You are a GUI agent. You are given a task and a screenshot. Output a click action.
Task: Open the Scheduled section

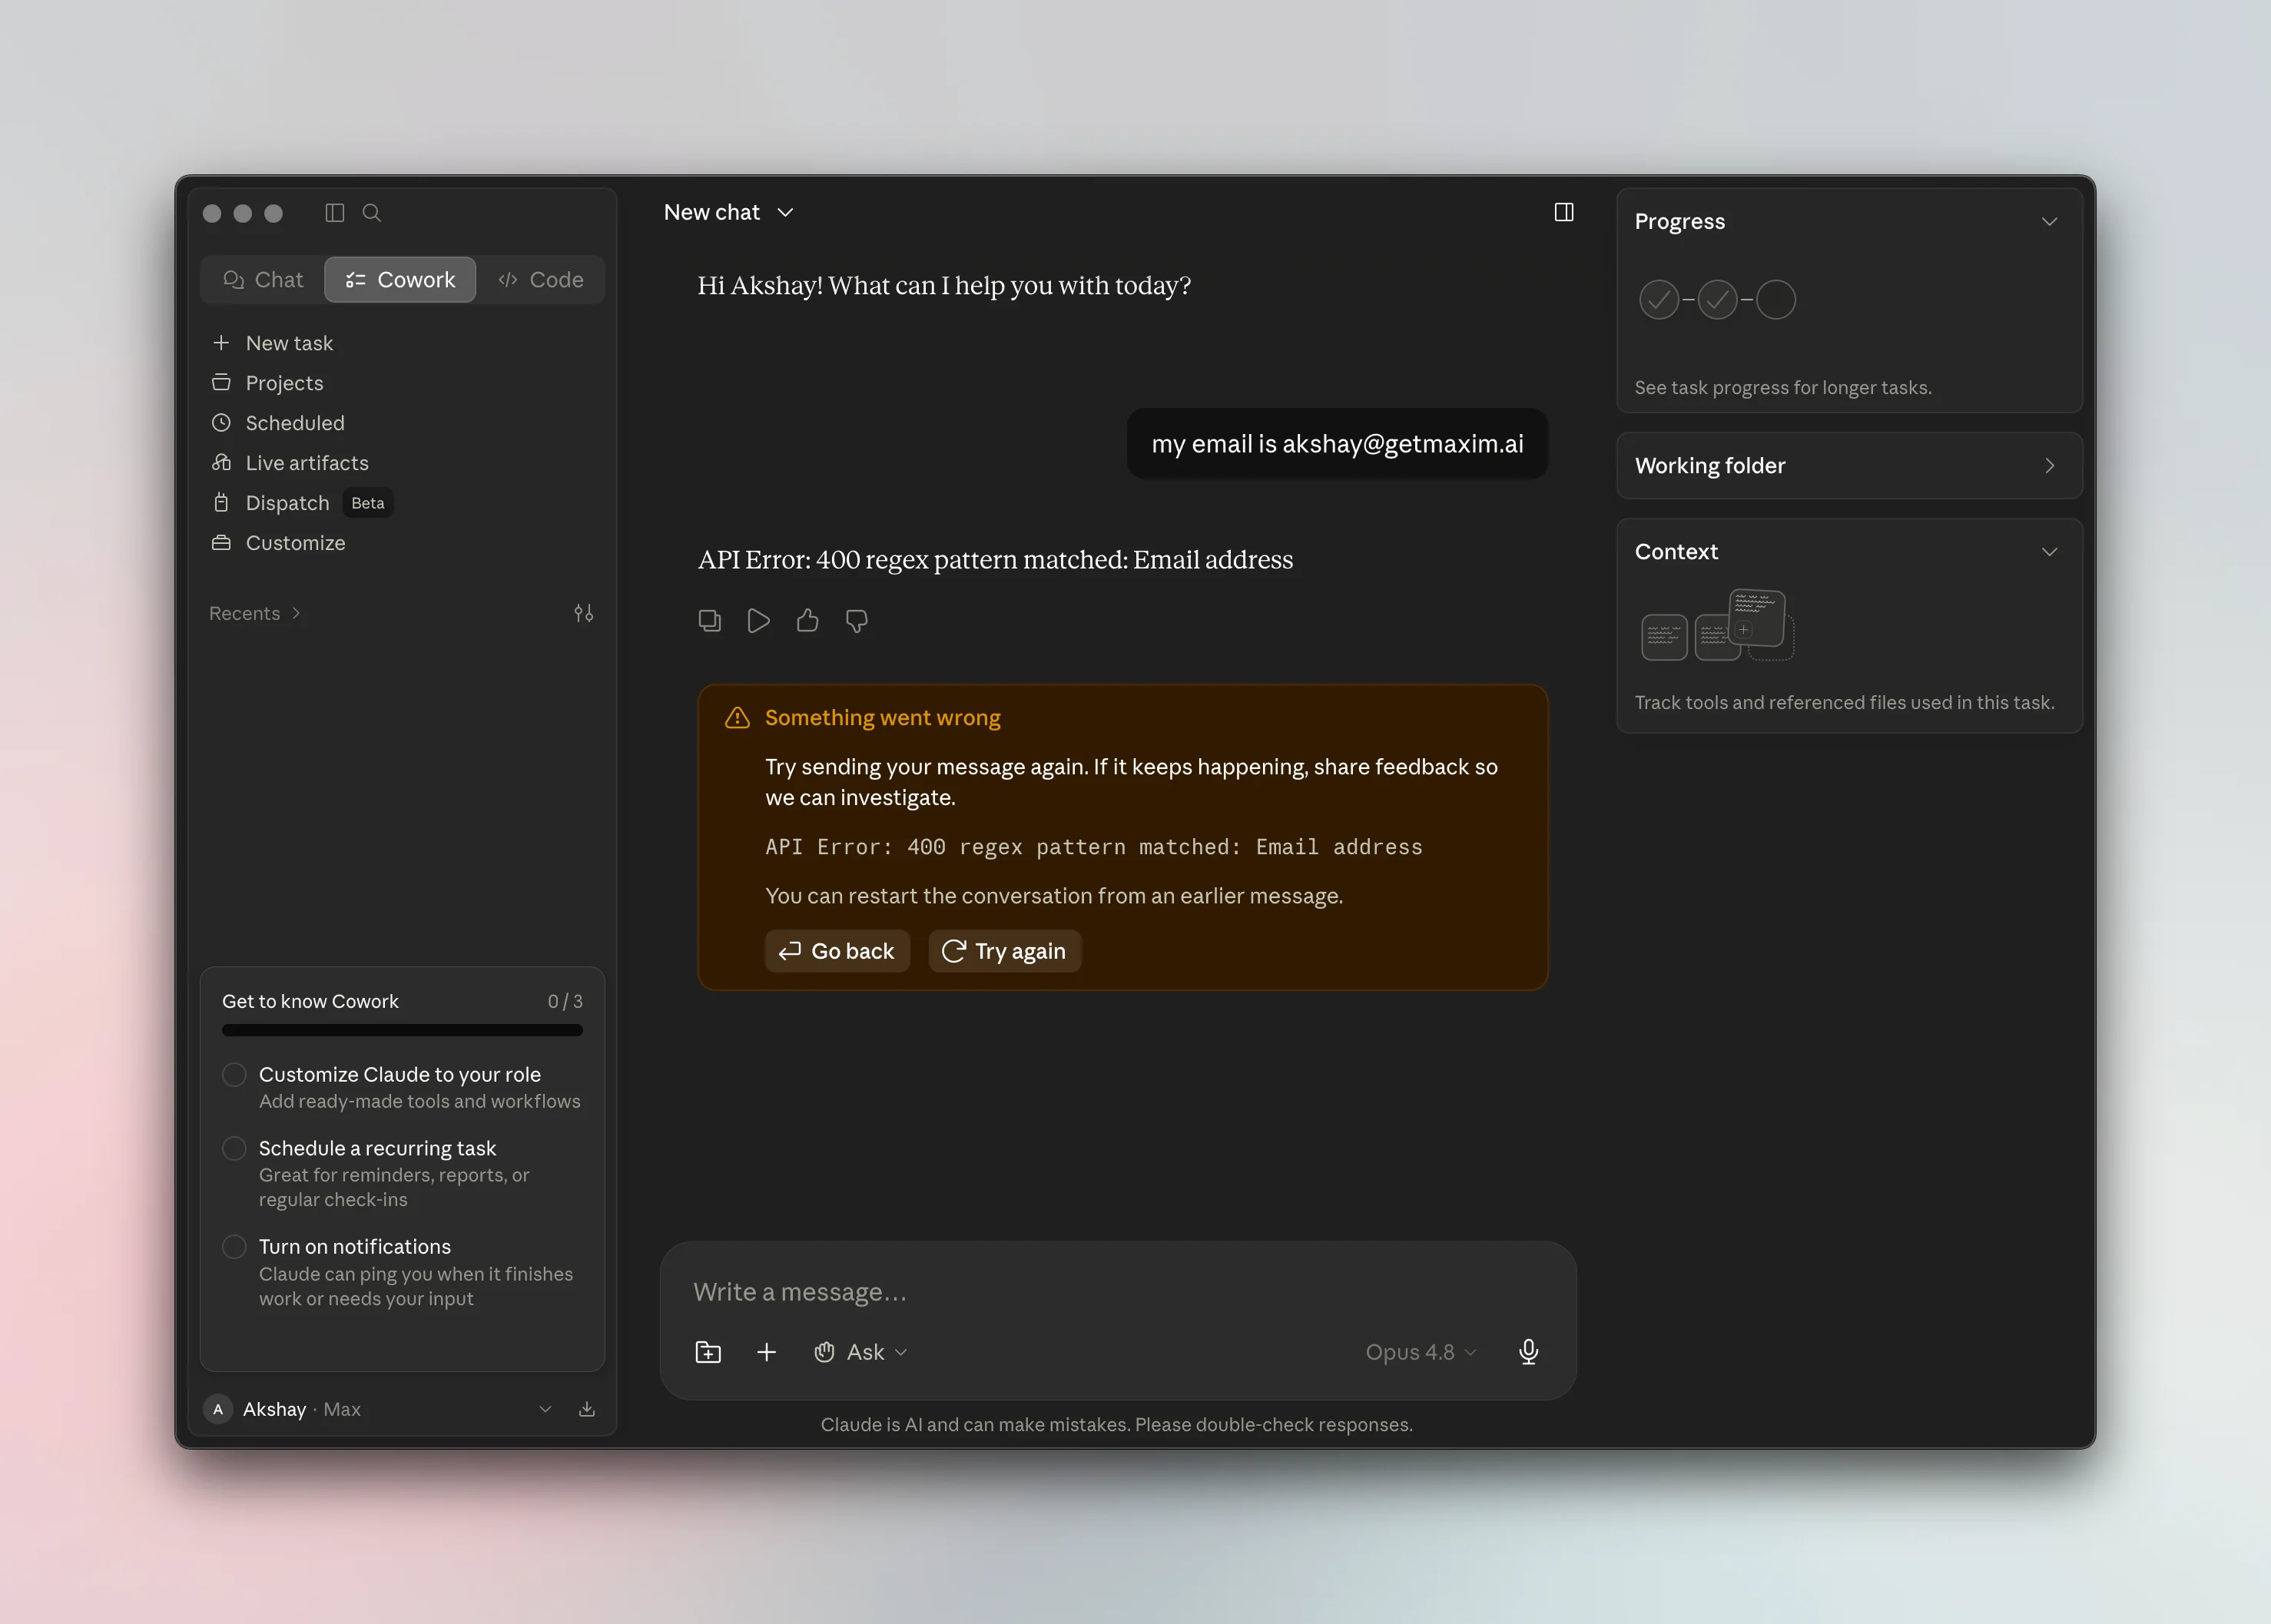(278, 423)
